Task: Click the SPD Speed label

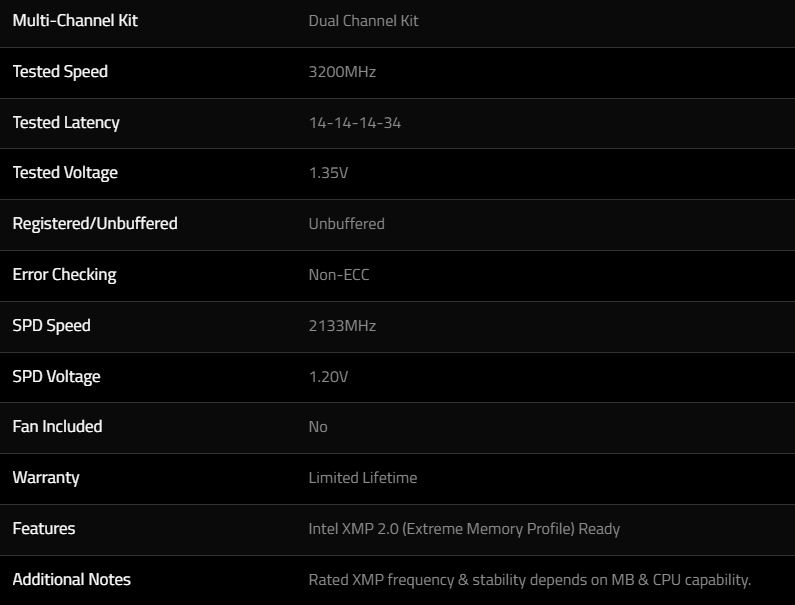Action: [51, 326]
